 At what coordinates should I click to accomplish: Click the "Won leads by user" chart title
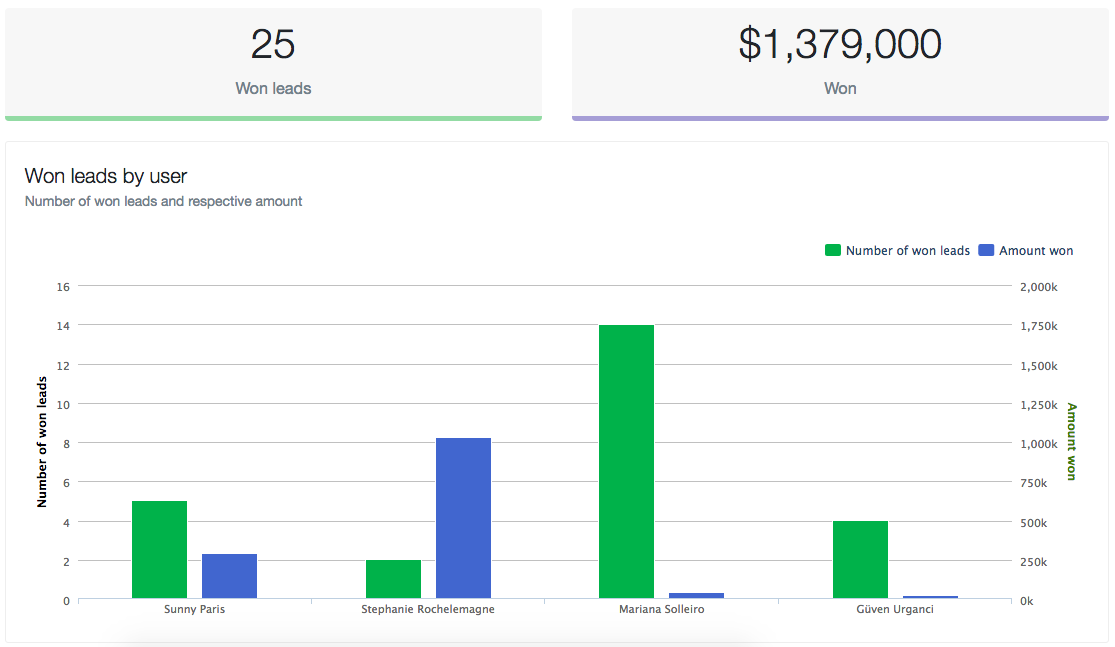click(x=106, y=177)
